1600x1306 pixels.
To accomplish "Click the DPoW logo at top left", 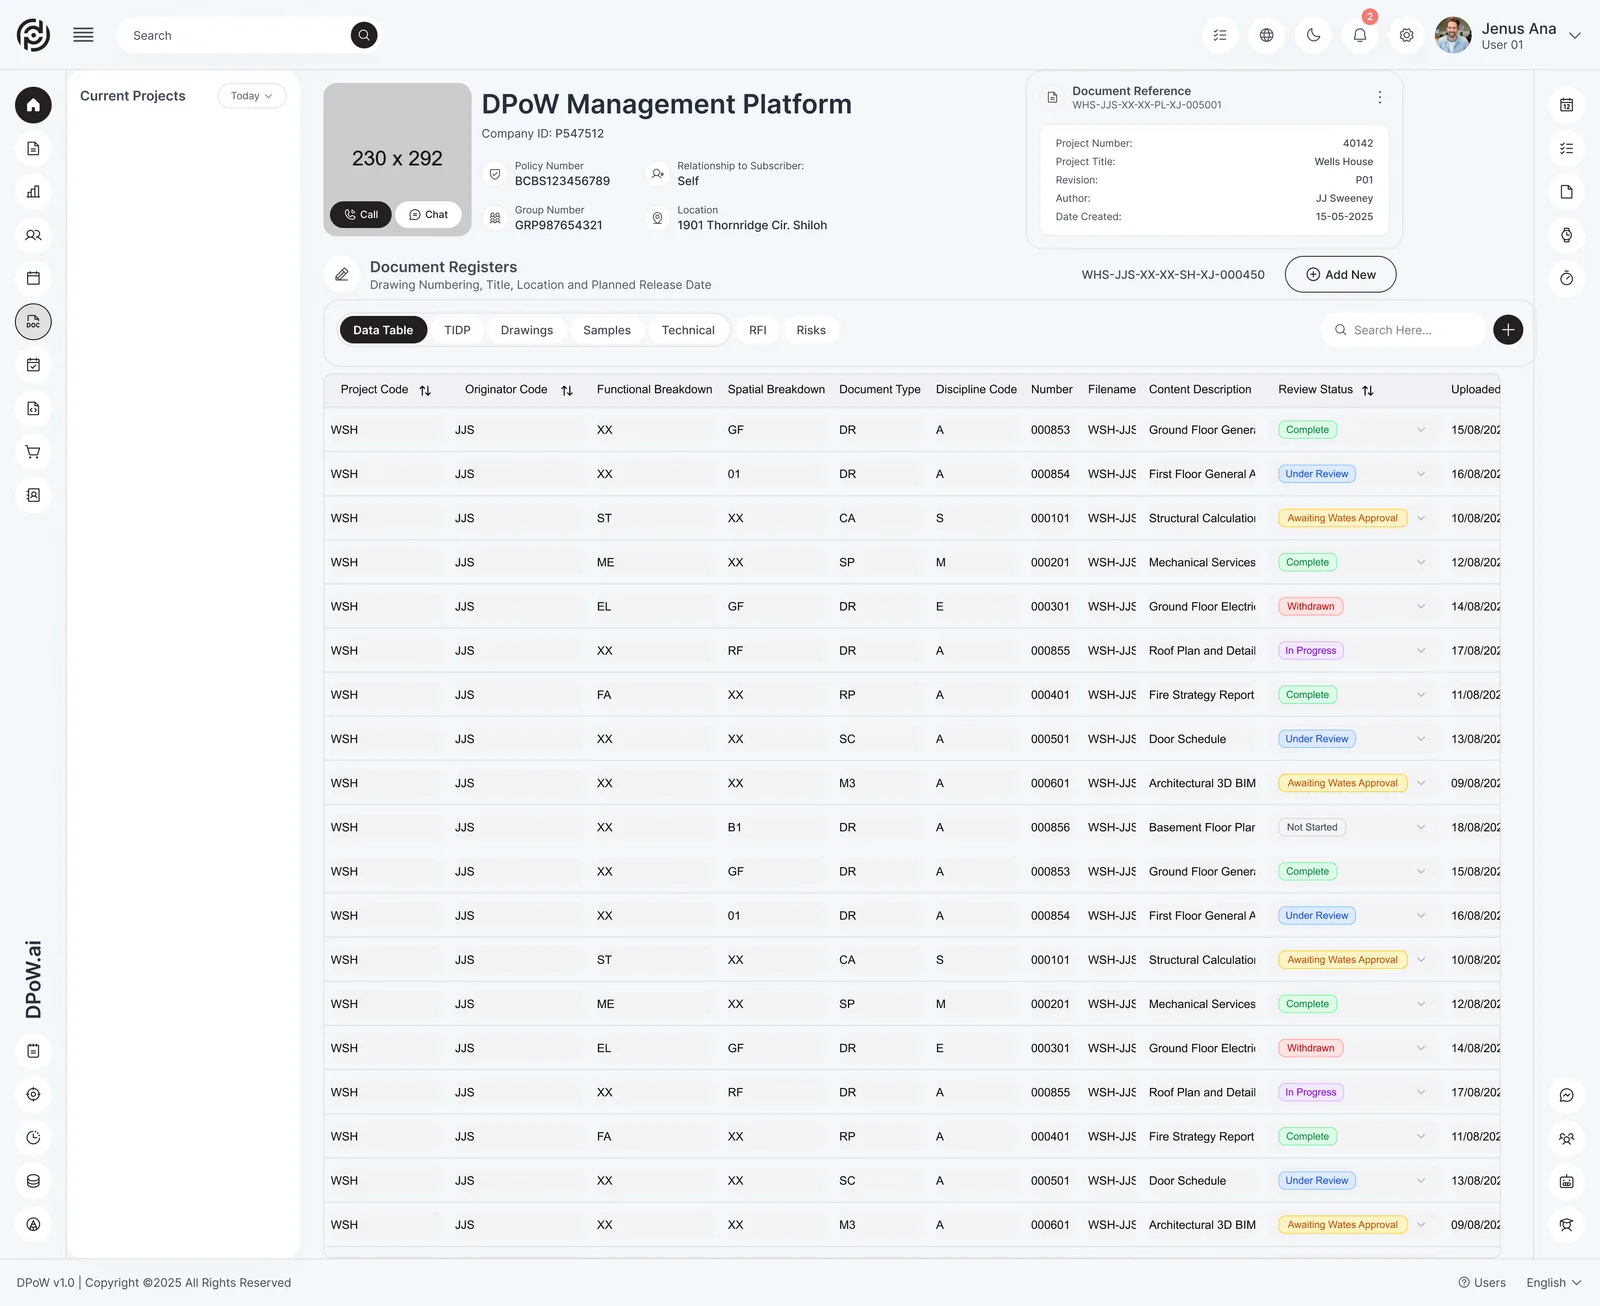I will coord(33,35).
